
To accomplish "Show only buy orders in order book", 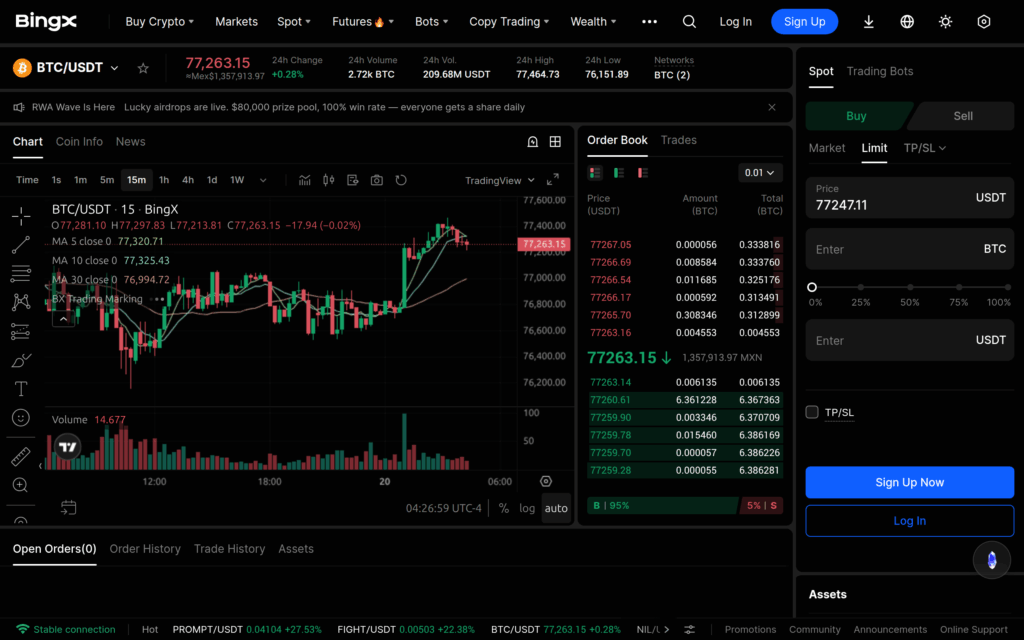I will [618, 173].
